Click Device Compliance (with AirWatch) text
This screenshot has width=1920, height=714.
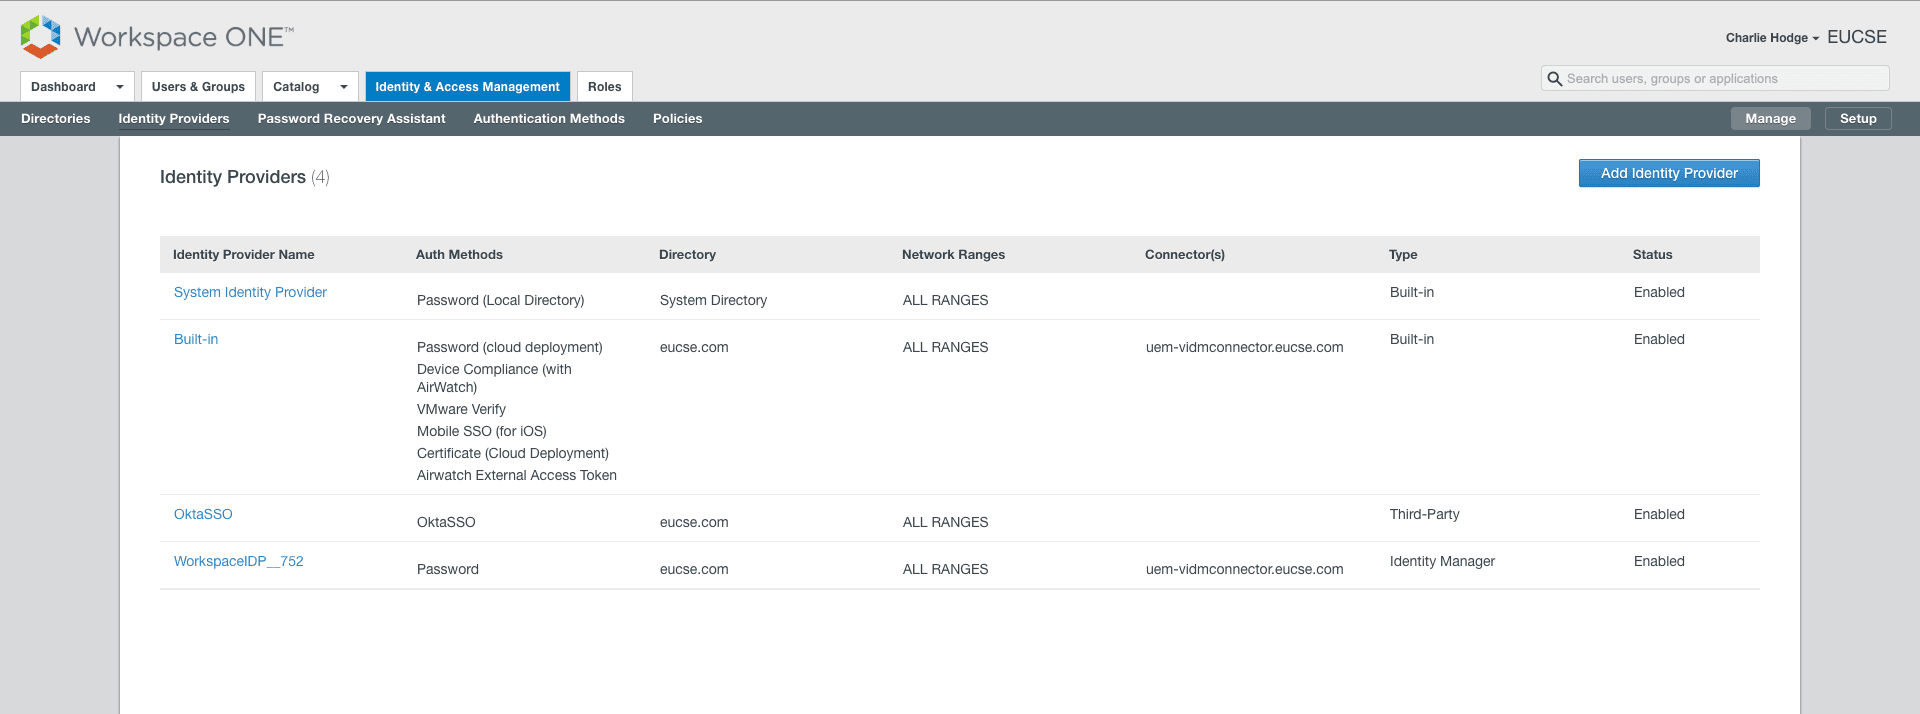494,379
